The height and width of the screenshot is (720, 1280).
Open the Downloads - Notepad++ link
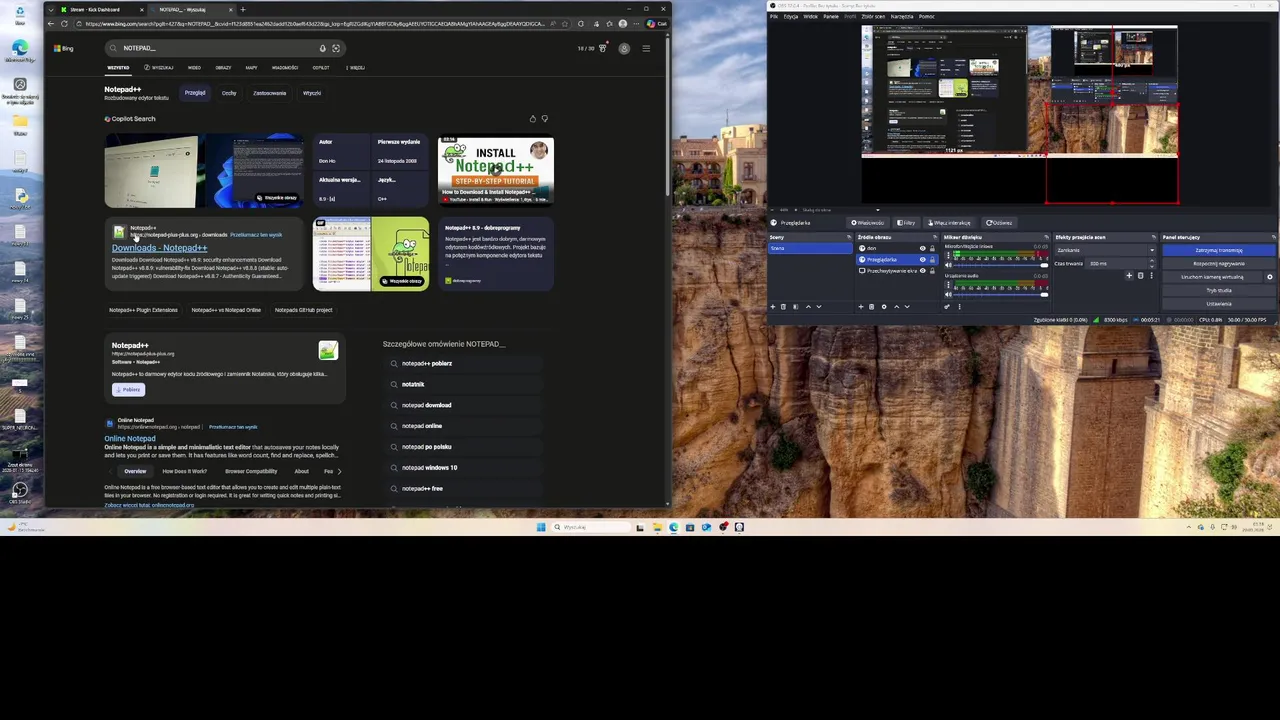(x=160, y=248)
